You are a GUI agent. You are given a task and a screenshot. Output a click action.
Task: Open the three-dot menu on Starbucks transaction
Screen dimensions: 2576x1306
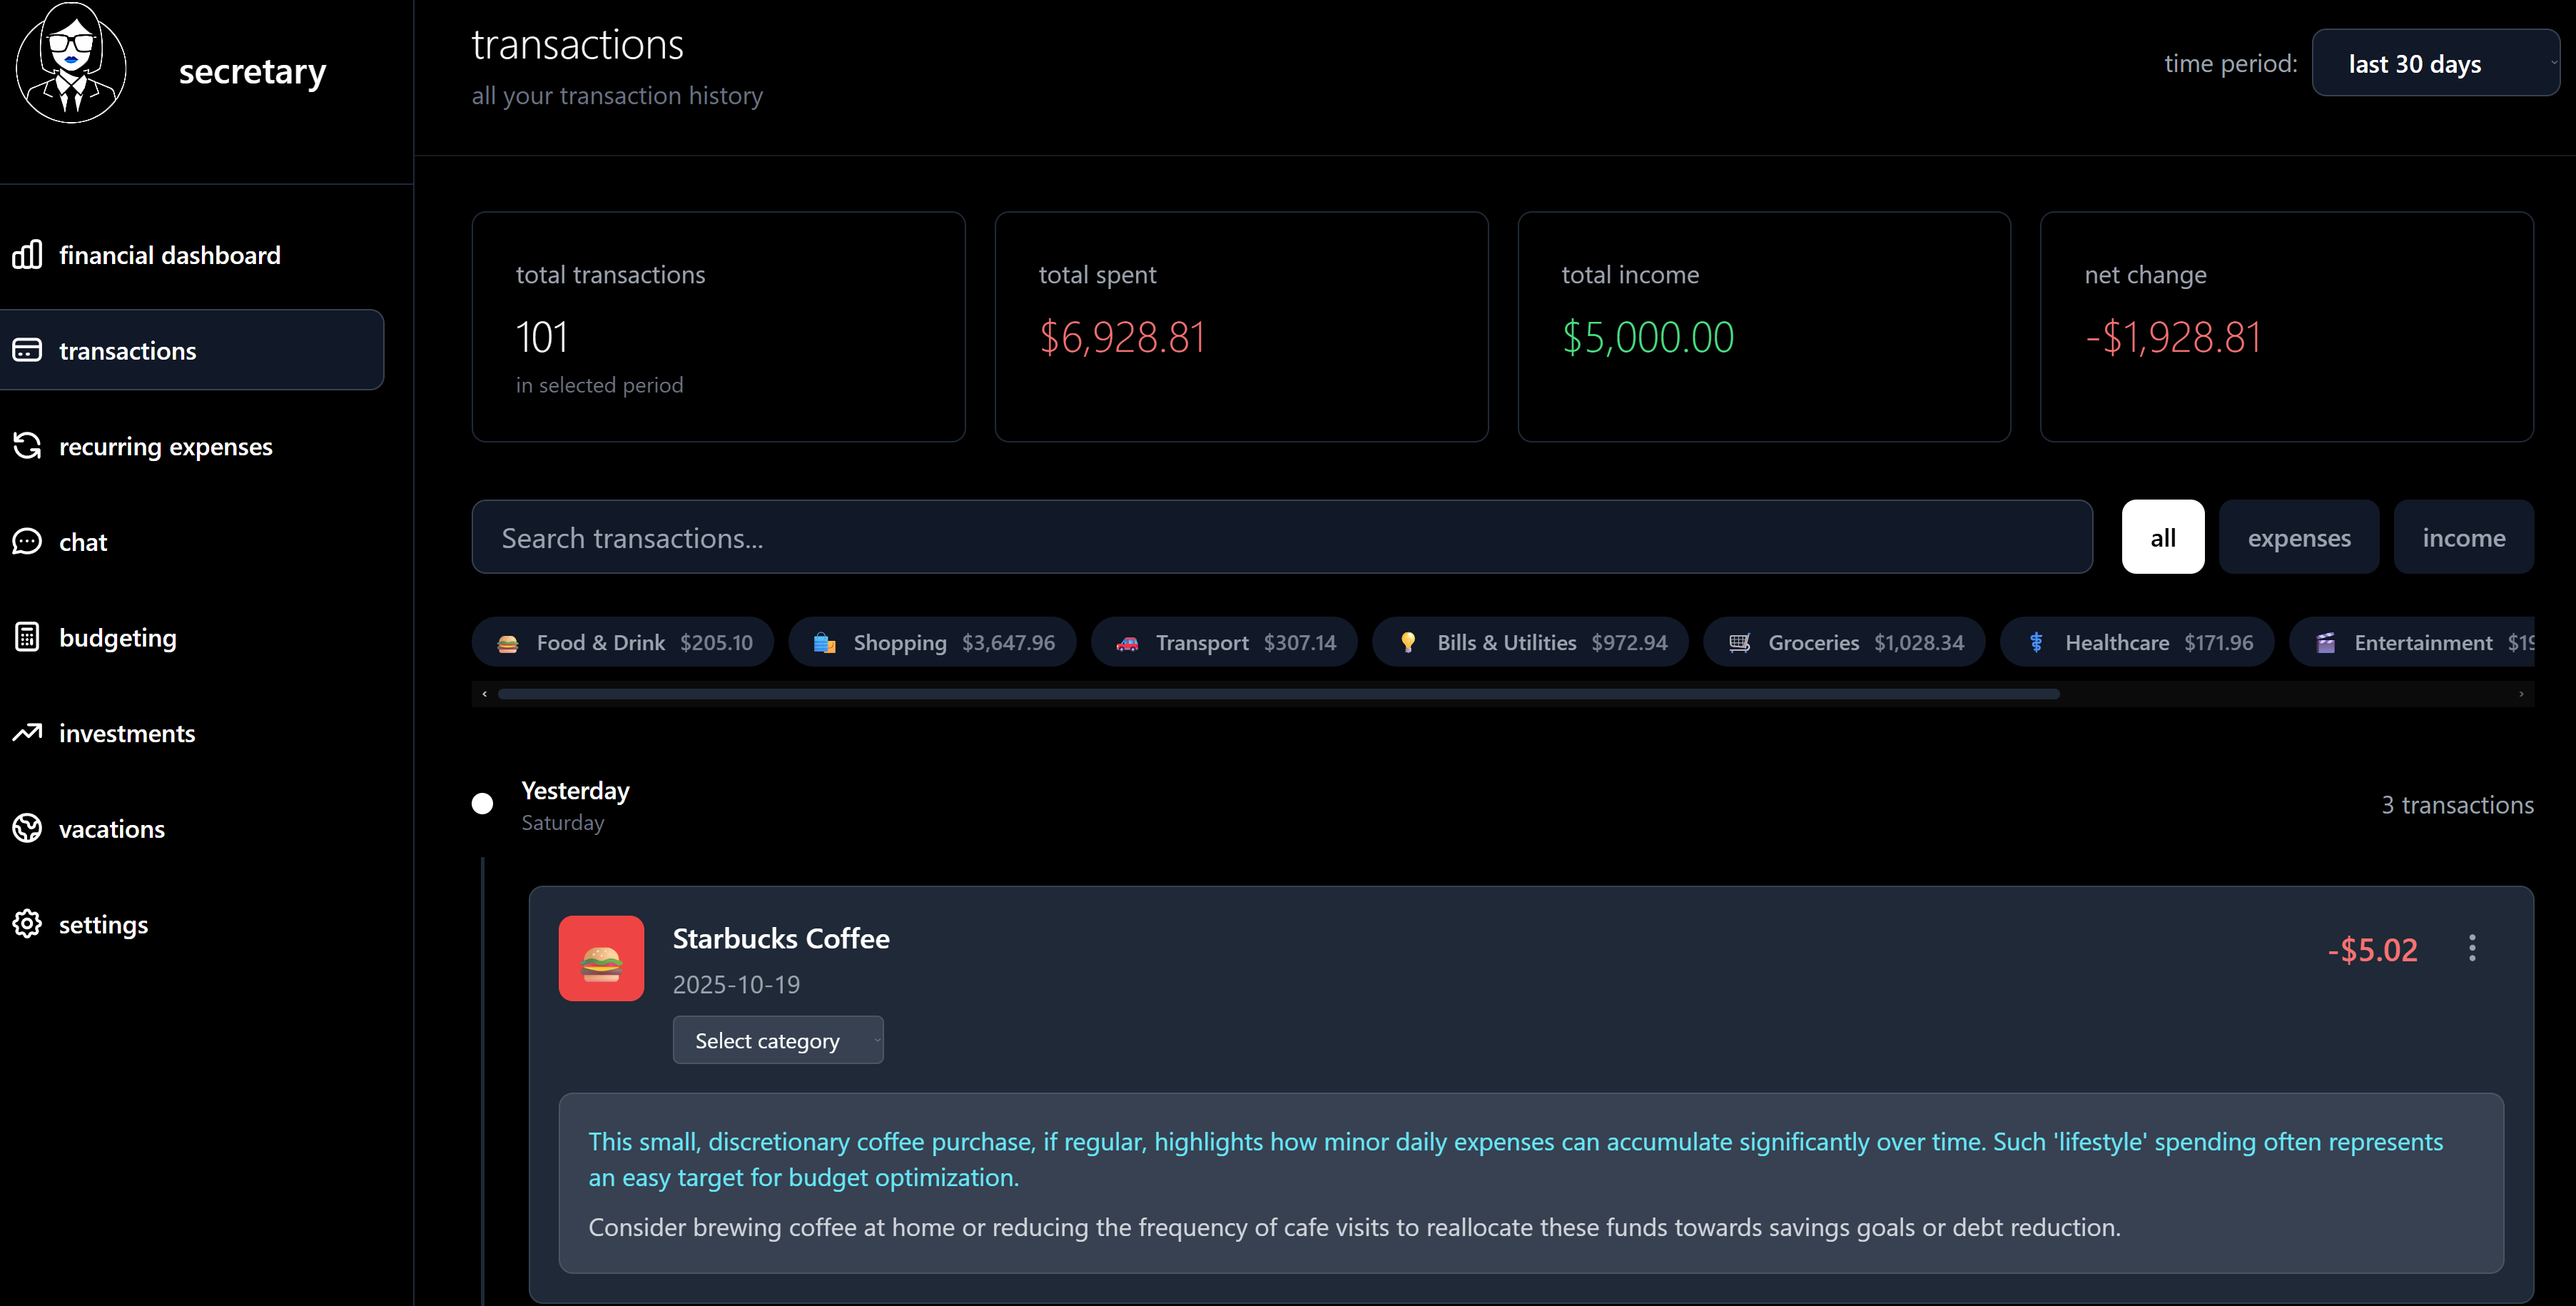click(x=2471, y=948)
